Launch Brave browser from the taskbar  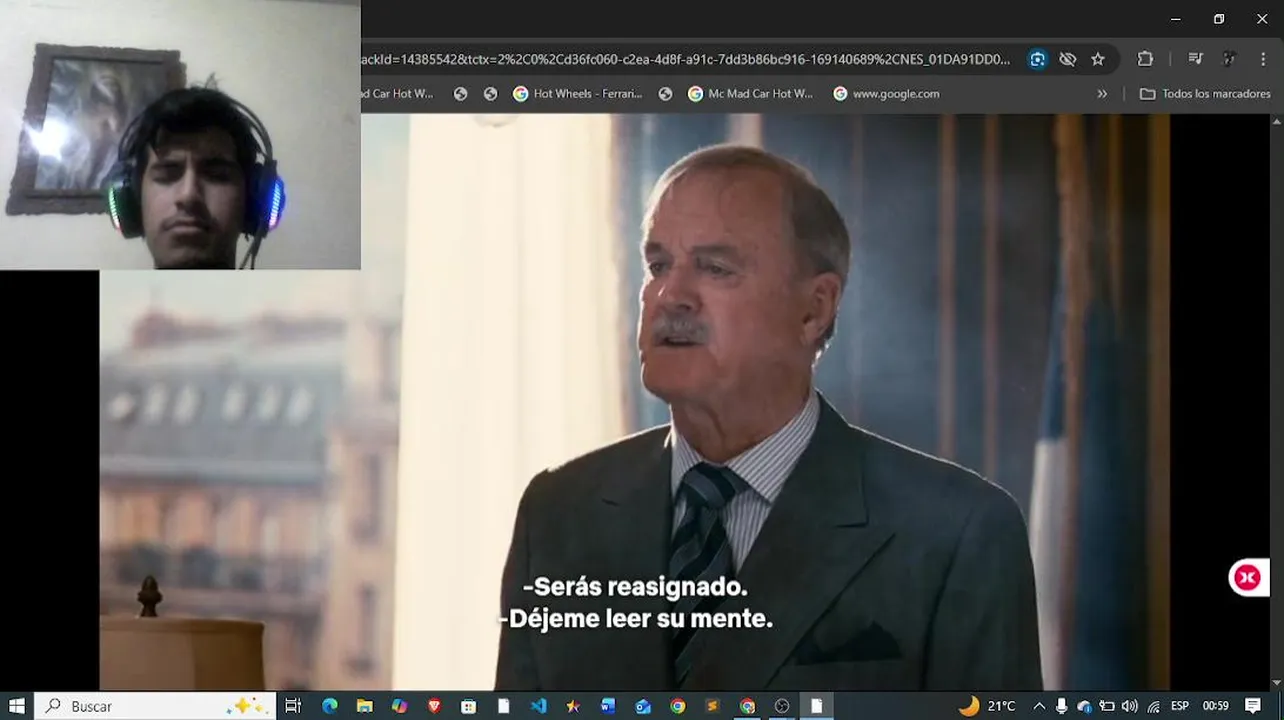tap(434, 706)
